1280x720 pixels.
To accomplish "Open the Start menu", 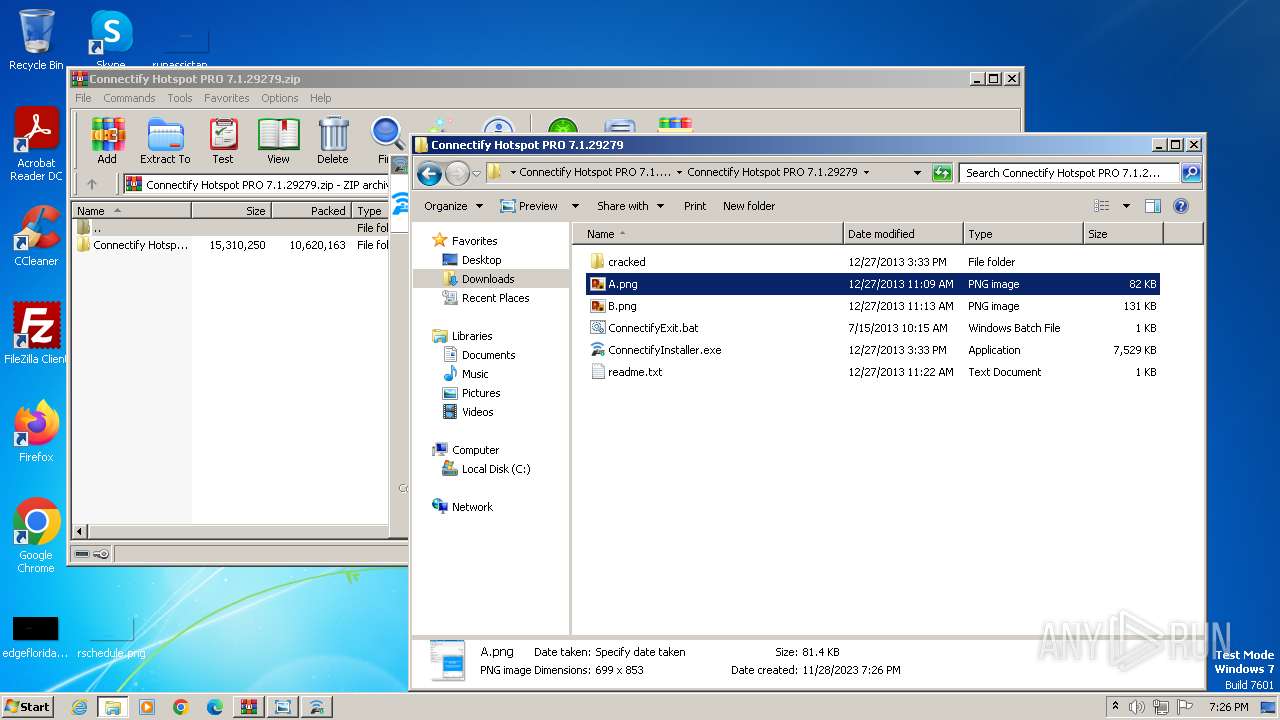I will click(x=28, y=707).
